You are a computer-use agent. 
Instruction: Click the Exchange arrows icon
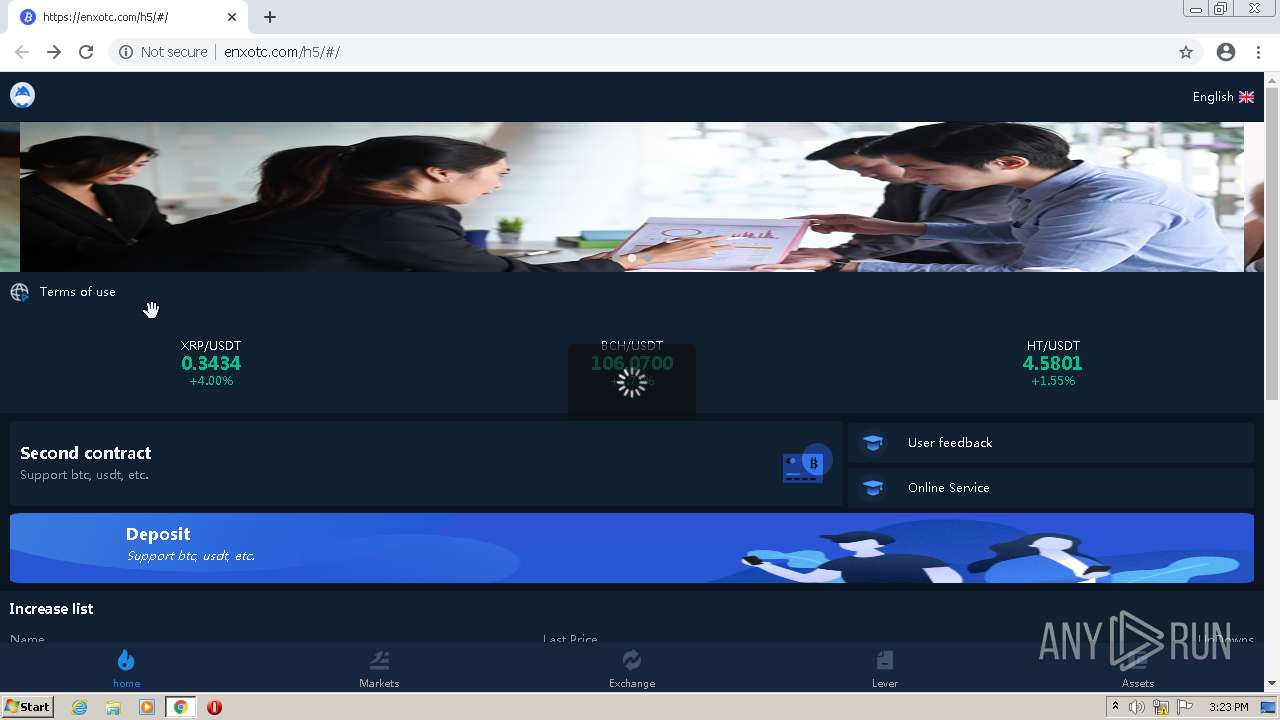tap(632, 660)
